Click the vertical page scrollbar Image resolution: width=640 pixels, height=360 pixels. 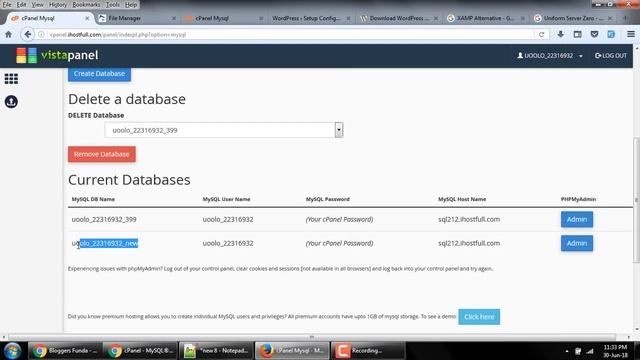tap(636, 200)
